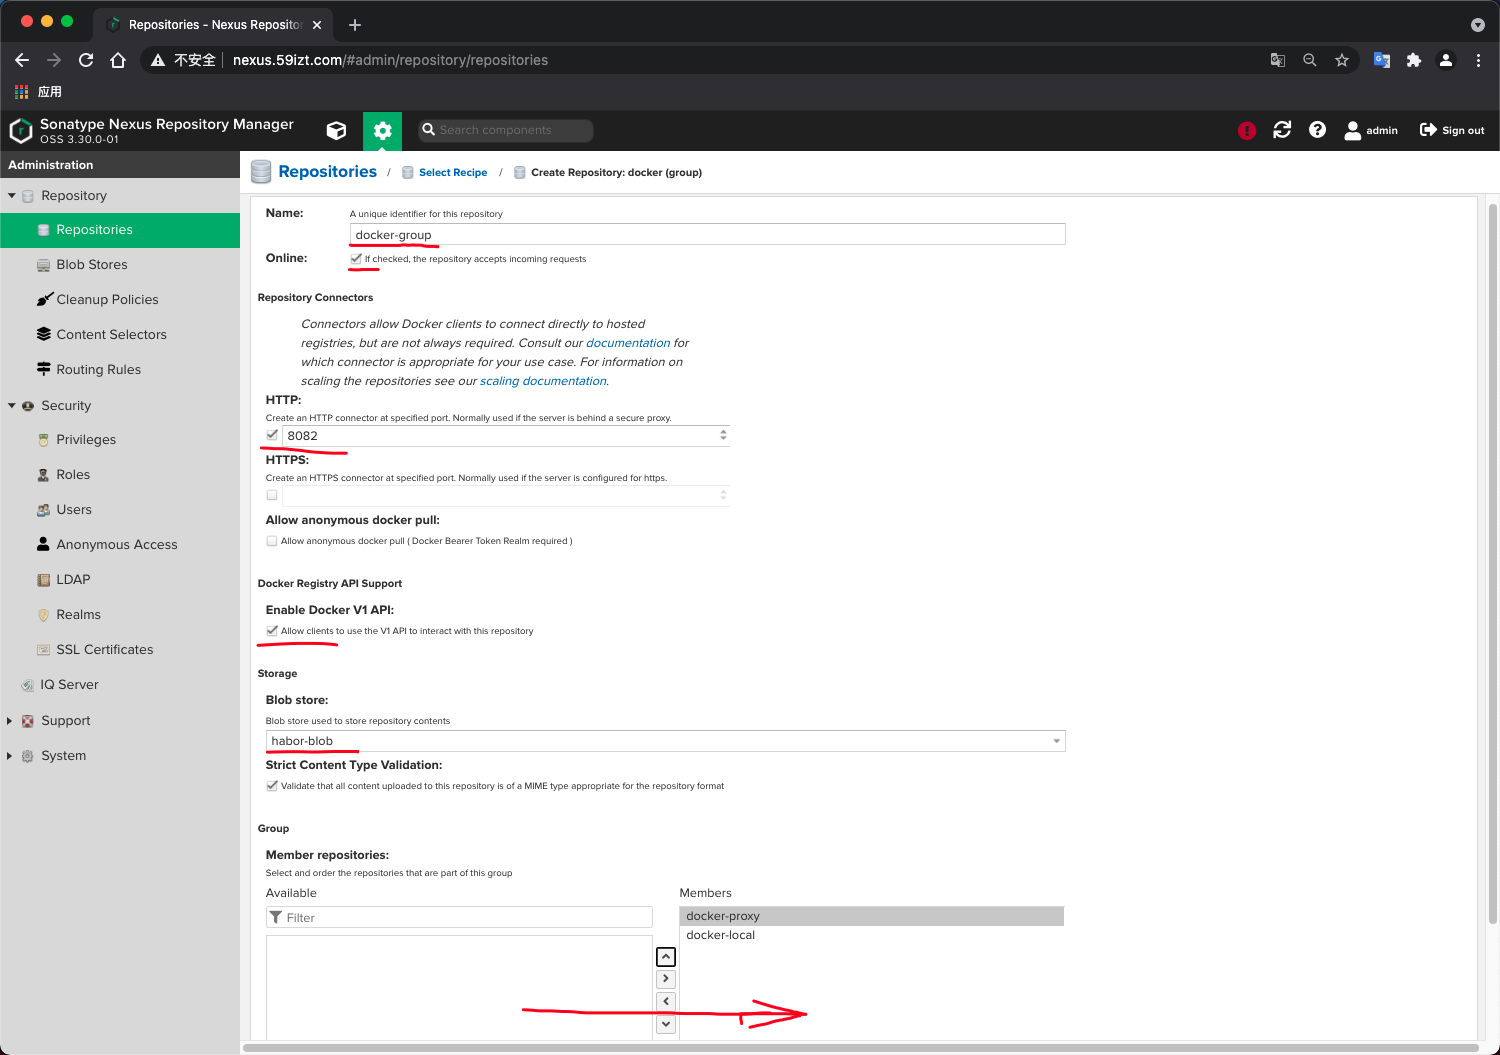This screenshot has height=1055, width=1500.
Task: Click Repositories breadcrumb heading
Action: coord(327,172)
